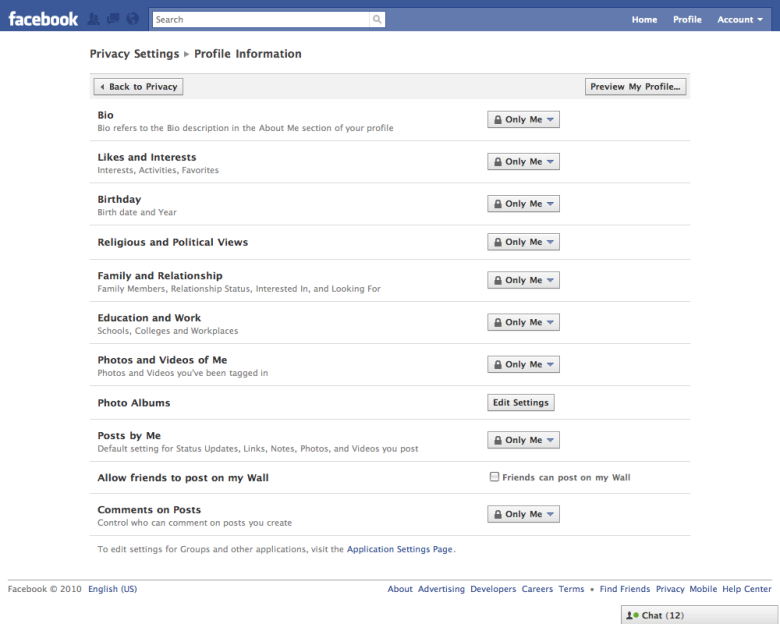Change Family and Relationship privacy setting
This screenshot has height=624, width=780.
click(523, 280)
